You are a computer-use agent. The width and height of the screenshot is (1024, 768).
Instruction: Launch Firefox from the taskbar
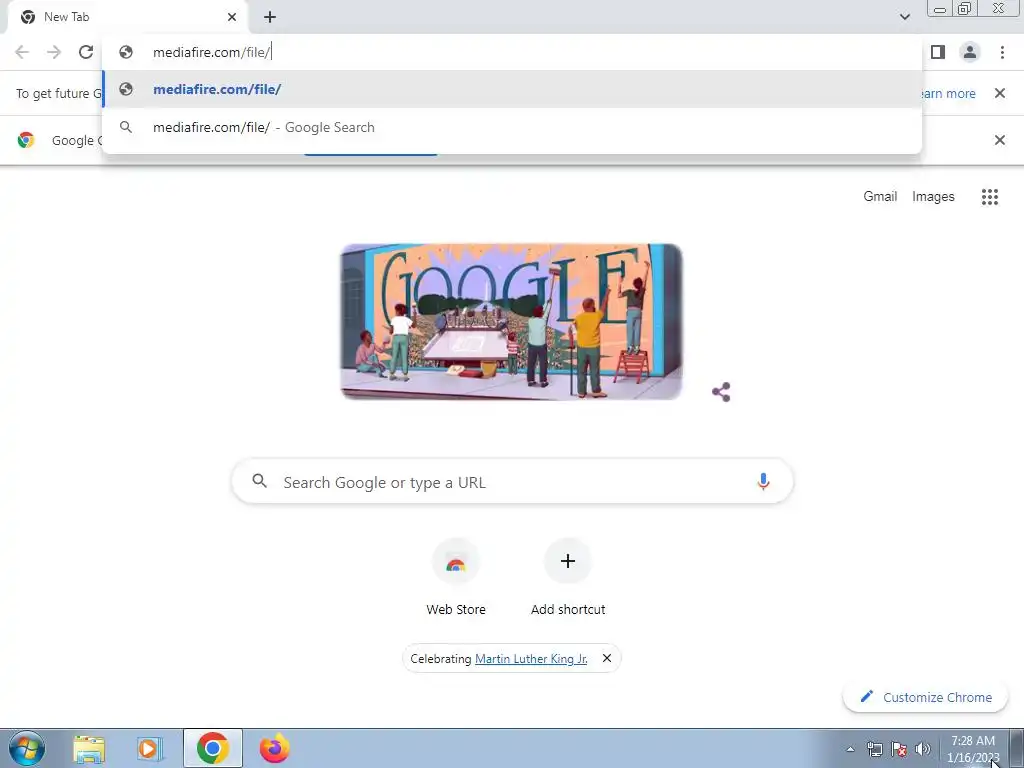274,748
